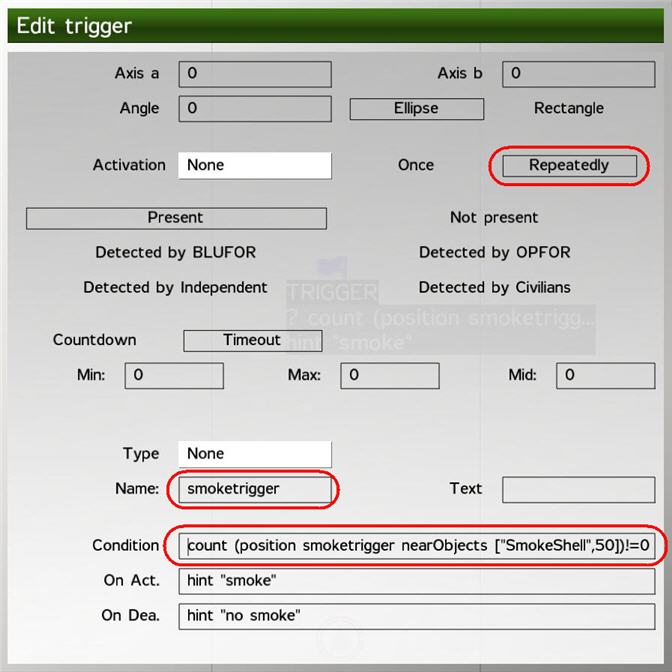This screenshot has height=672, width=672.
Task: Select Detected by OPFOR
Action: (494, 253)
